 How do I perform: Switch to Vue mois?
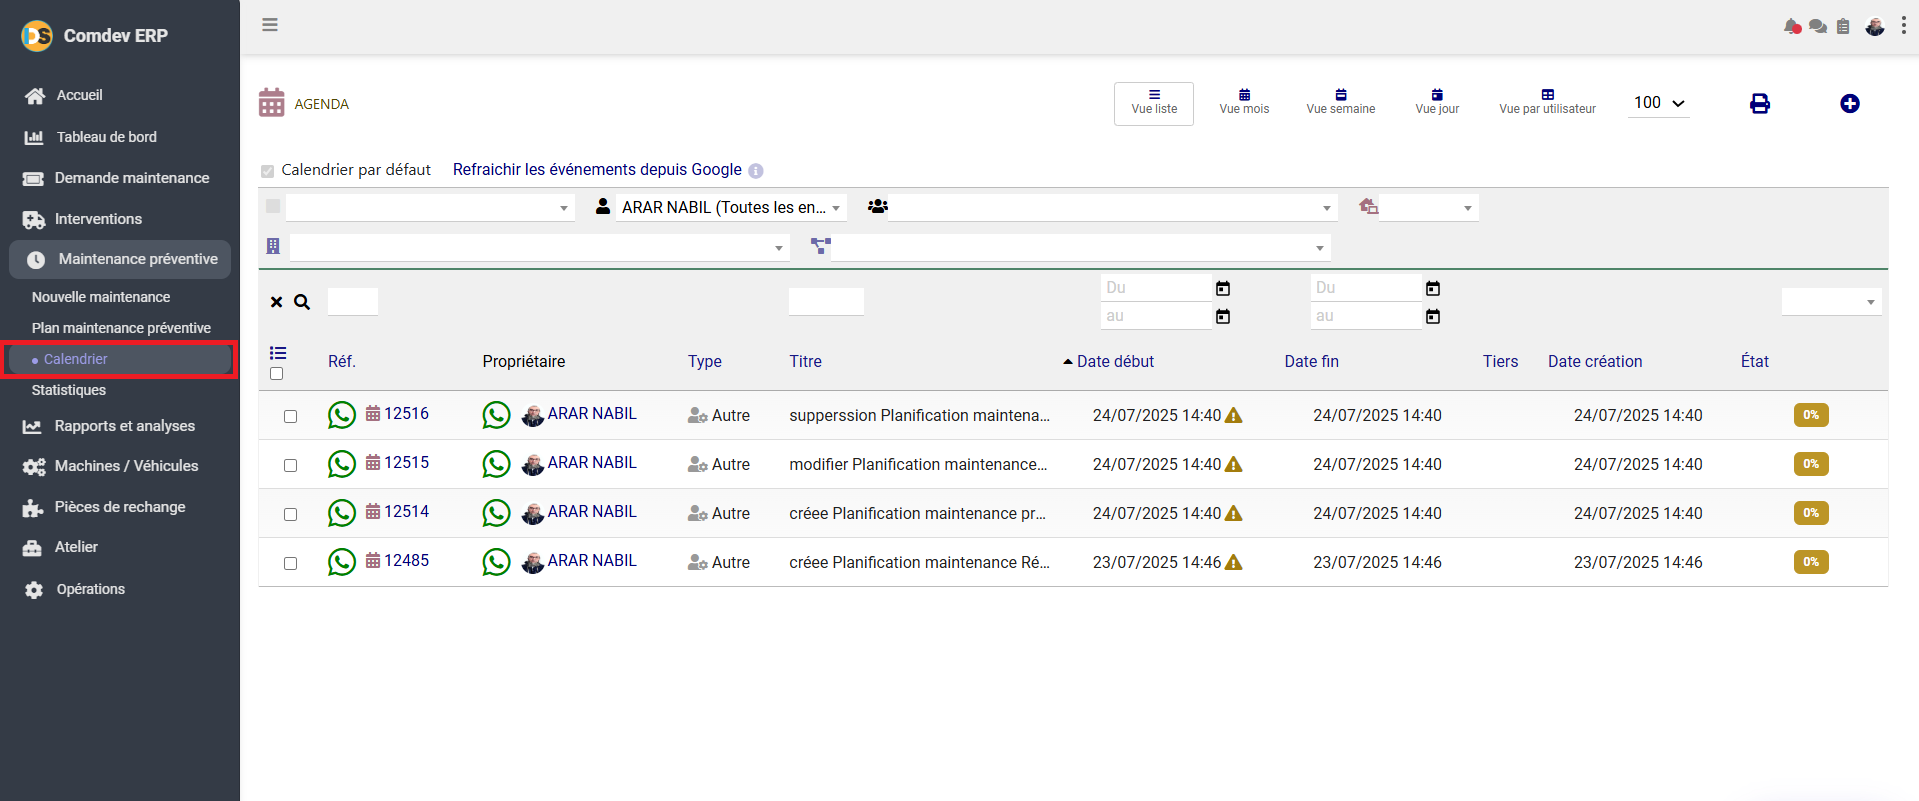[1244, 103]
